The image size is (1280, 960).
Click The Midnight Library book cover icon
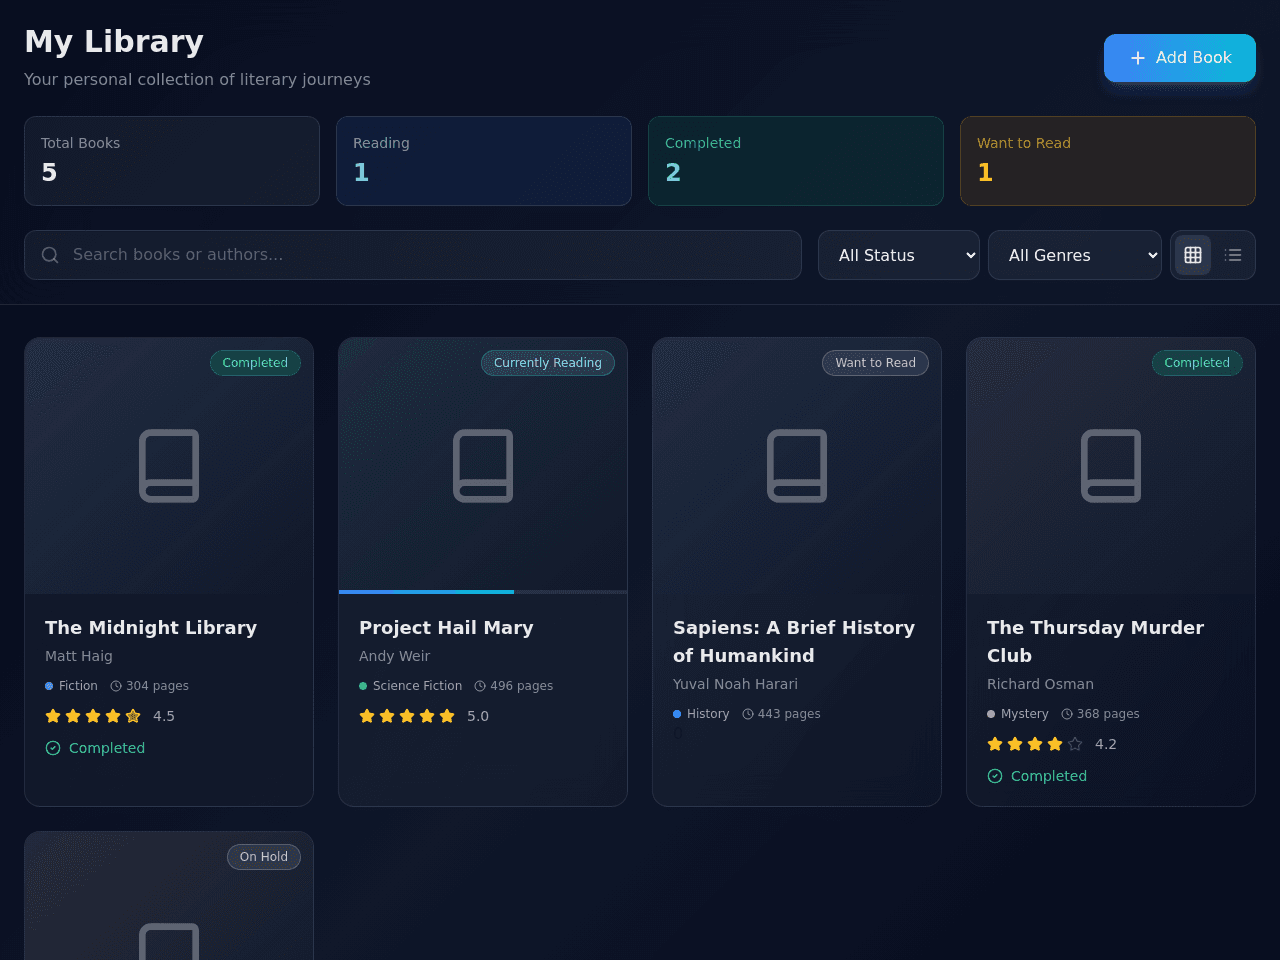click(x=169, y=466)
